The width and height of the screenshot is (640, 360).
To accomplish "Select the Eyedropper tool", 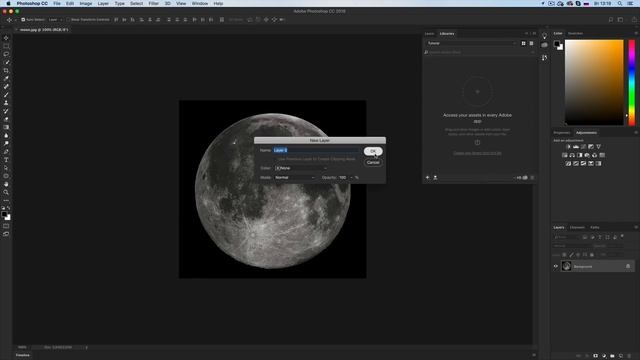I will [6, 78].
